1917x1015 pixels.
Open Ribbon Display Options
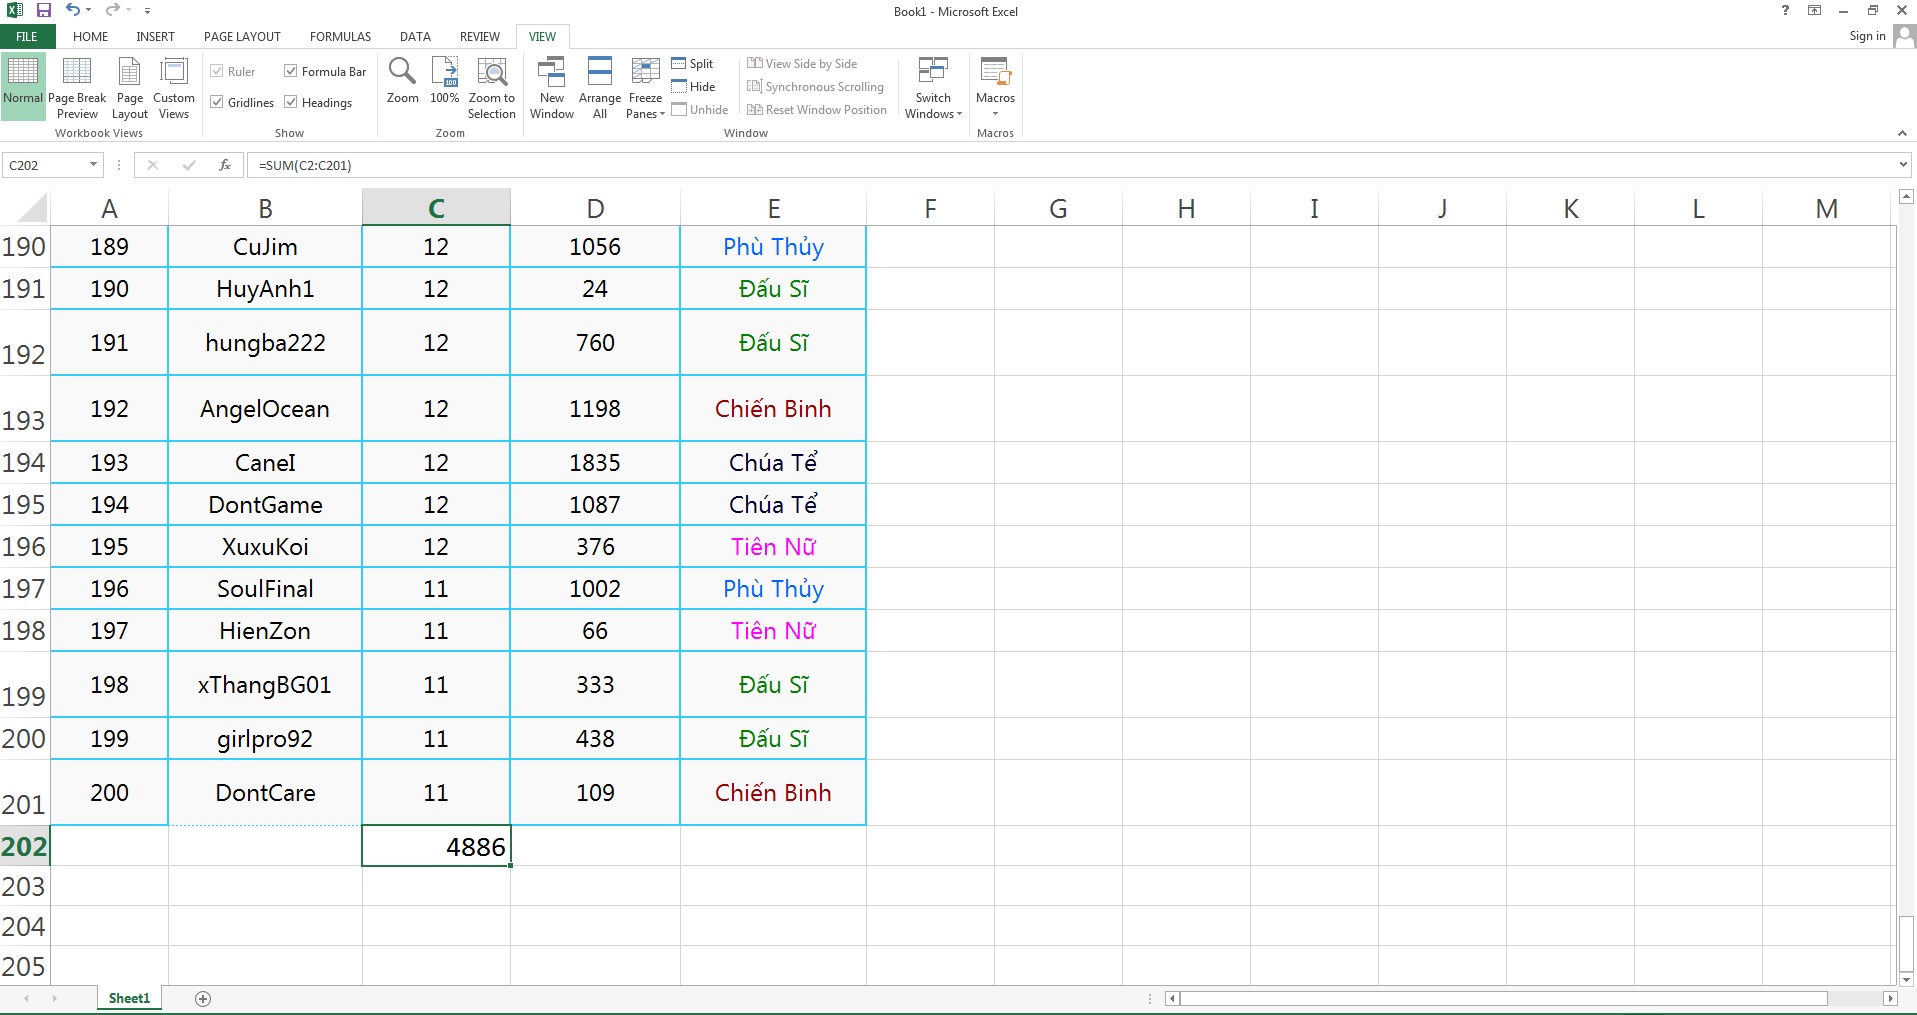[1815, 11]
